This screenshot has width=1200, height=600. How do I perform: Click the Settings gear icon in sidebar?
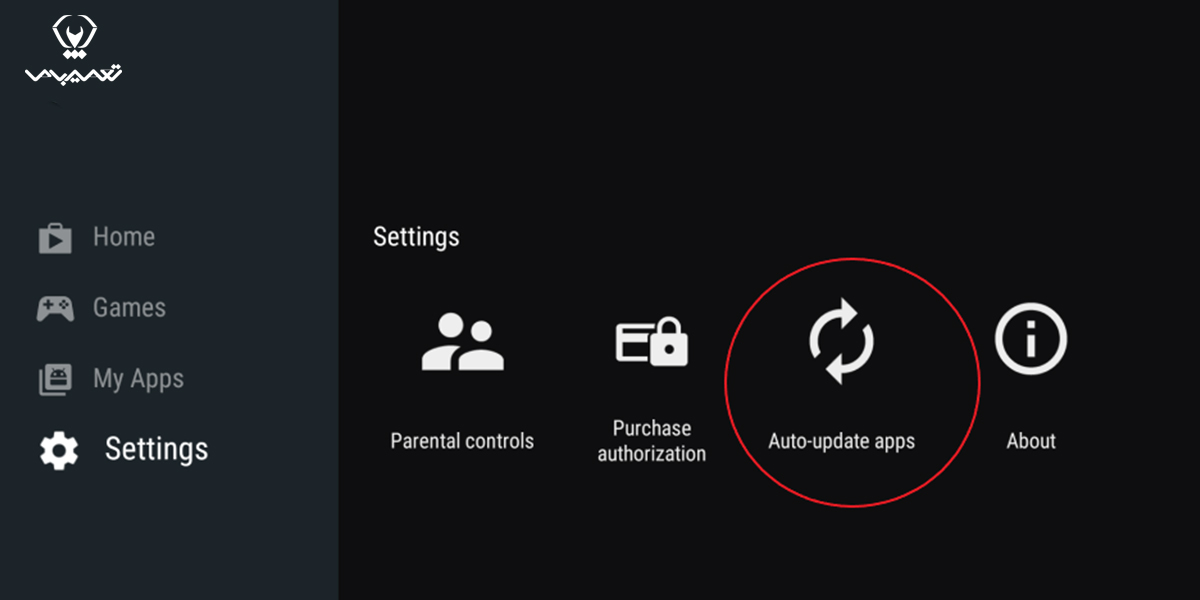58,451
